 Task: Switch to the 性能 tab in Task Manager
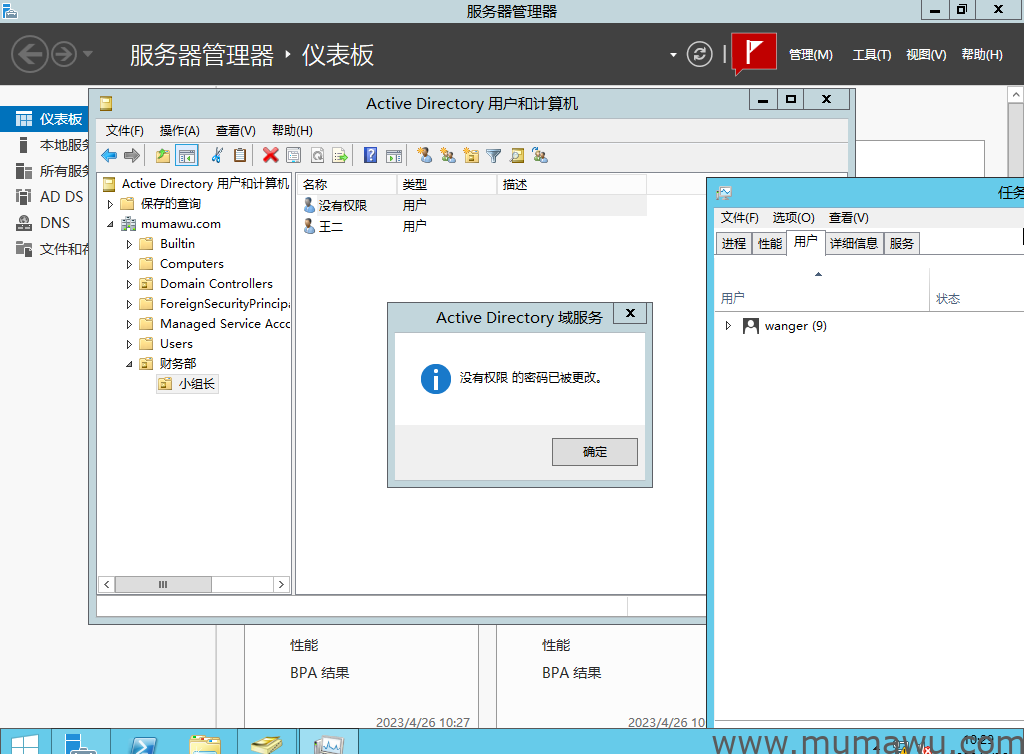769,243
